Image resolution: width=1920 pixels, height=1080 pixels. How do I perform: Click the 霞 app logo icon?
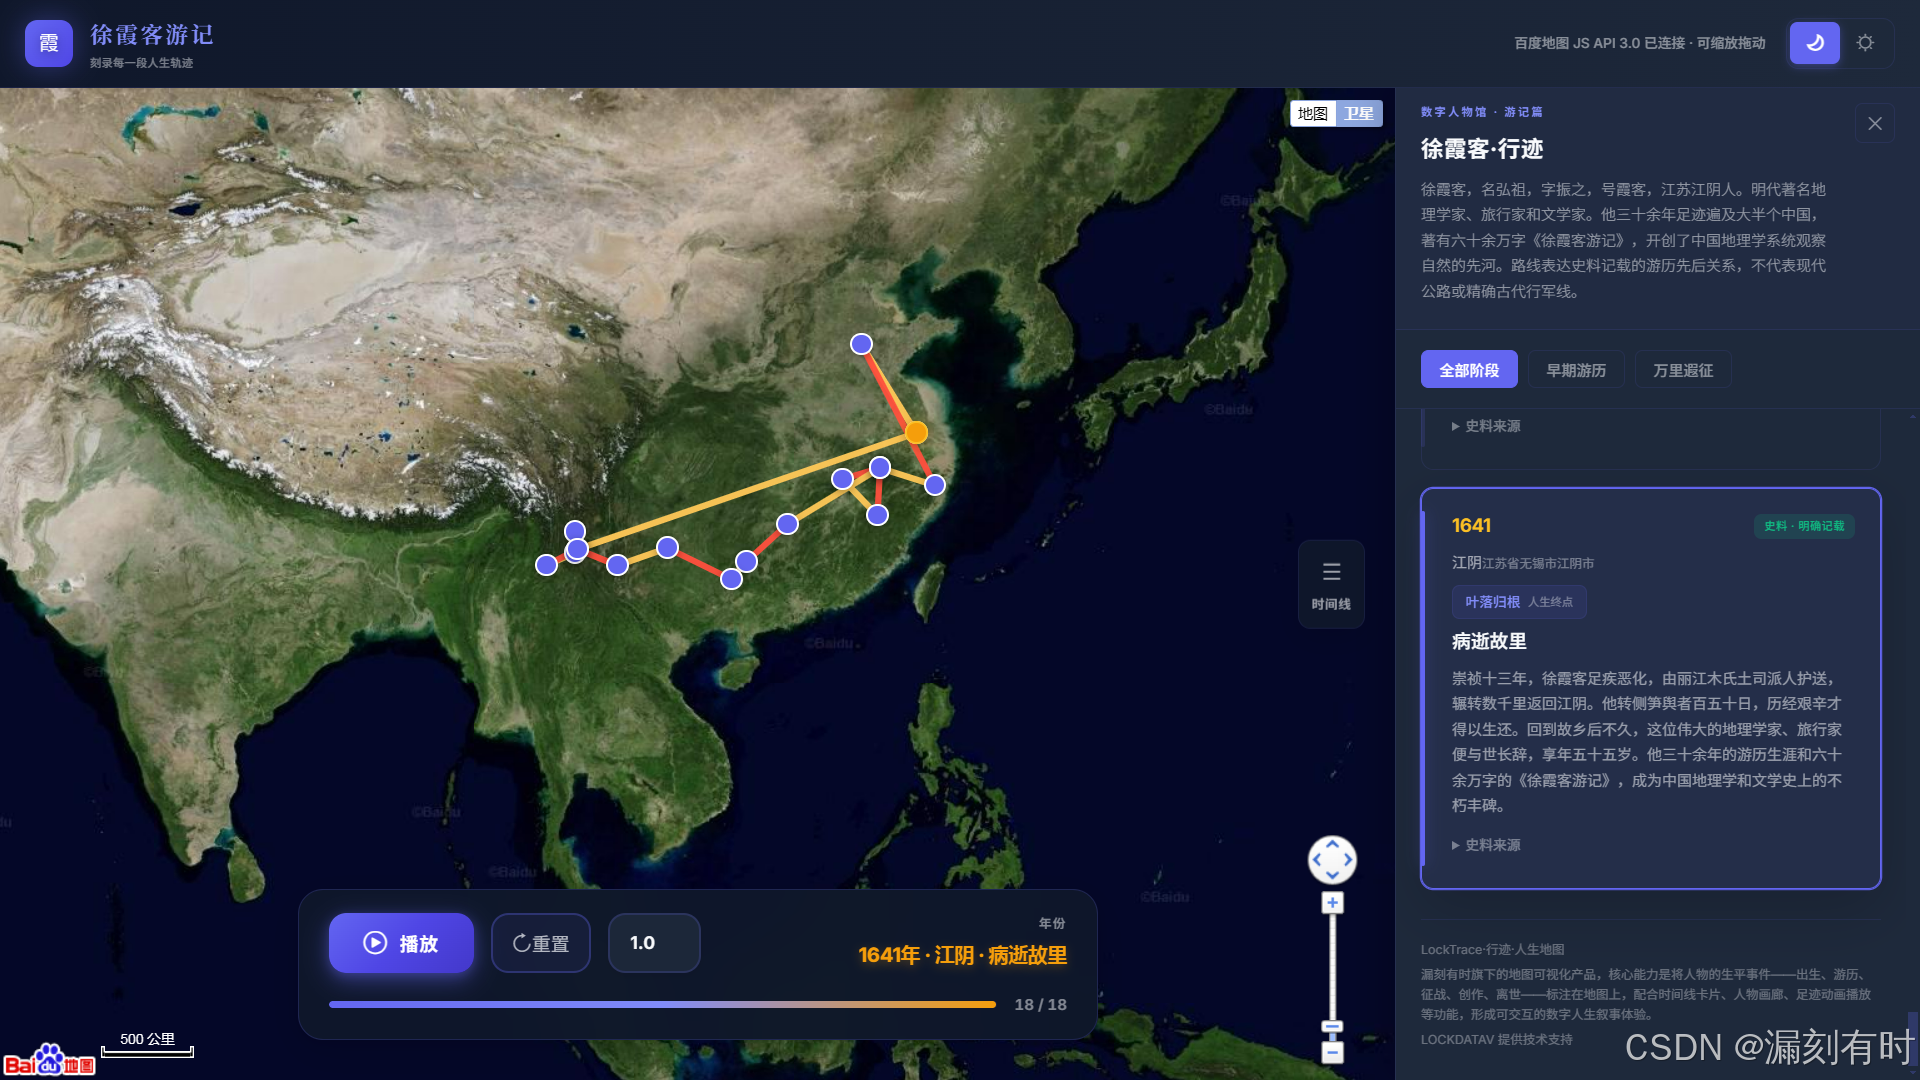(x=48, y=43)
